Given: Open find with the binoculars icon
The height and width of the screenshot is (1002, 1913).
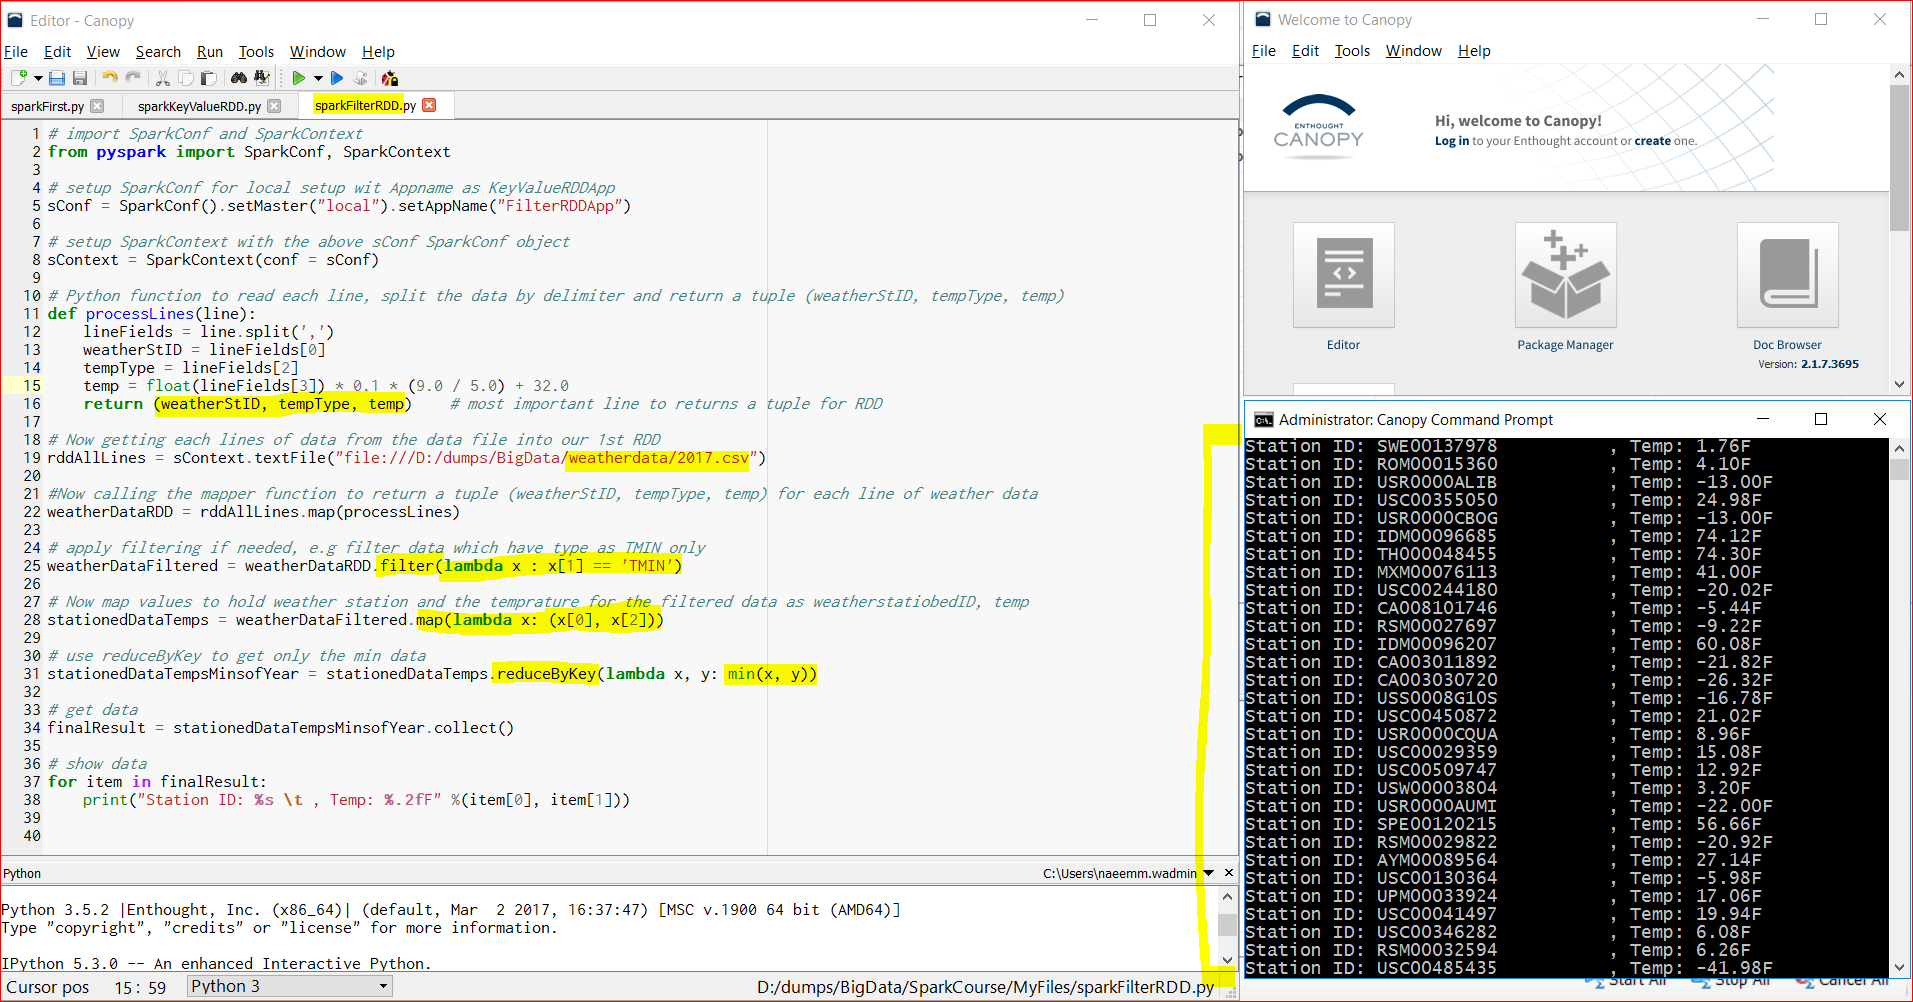Looking at the screenshot, I should [238, 78].
